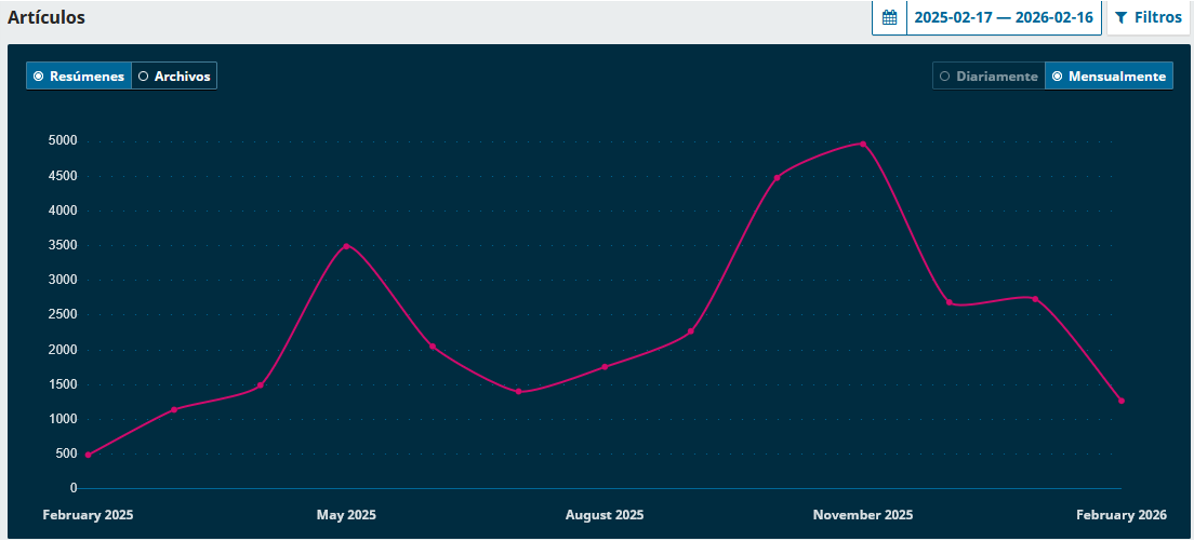Screen dimensions: 1194x540
Task: Switch to the Archivos radio option
Action: pyautogui.click(x=174, y=76)
